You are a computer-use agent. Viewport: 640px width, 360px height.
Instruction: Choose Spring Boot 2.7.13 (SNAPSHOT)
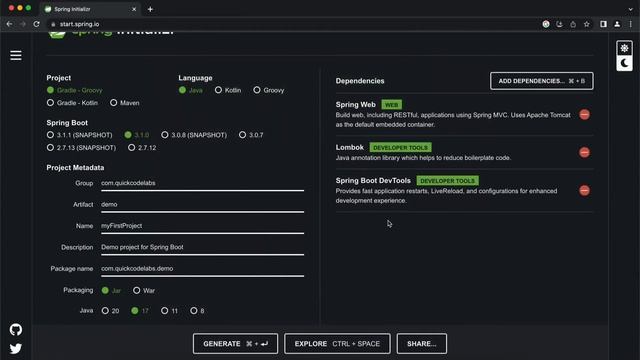pyautogui.click(x=81, y=147)
